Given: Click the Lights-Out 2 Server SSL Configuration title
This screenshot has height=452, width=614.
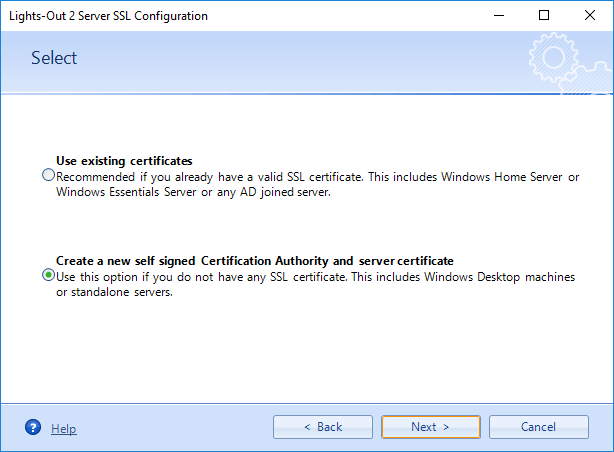Looking at the screenshot, I should (108, 16).
